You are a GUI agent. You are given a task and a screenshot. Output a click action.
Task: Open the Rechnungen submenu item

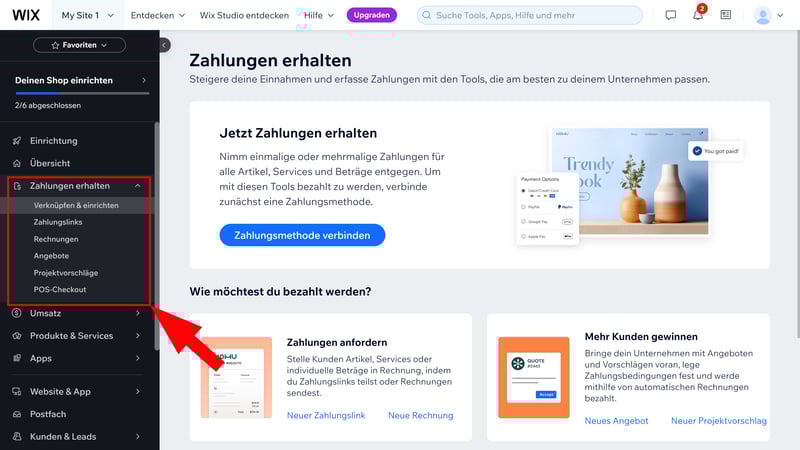(56, 239)
